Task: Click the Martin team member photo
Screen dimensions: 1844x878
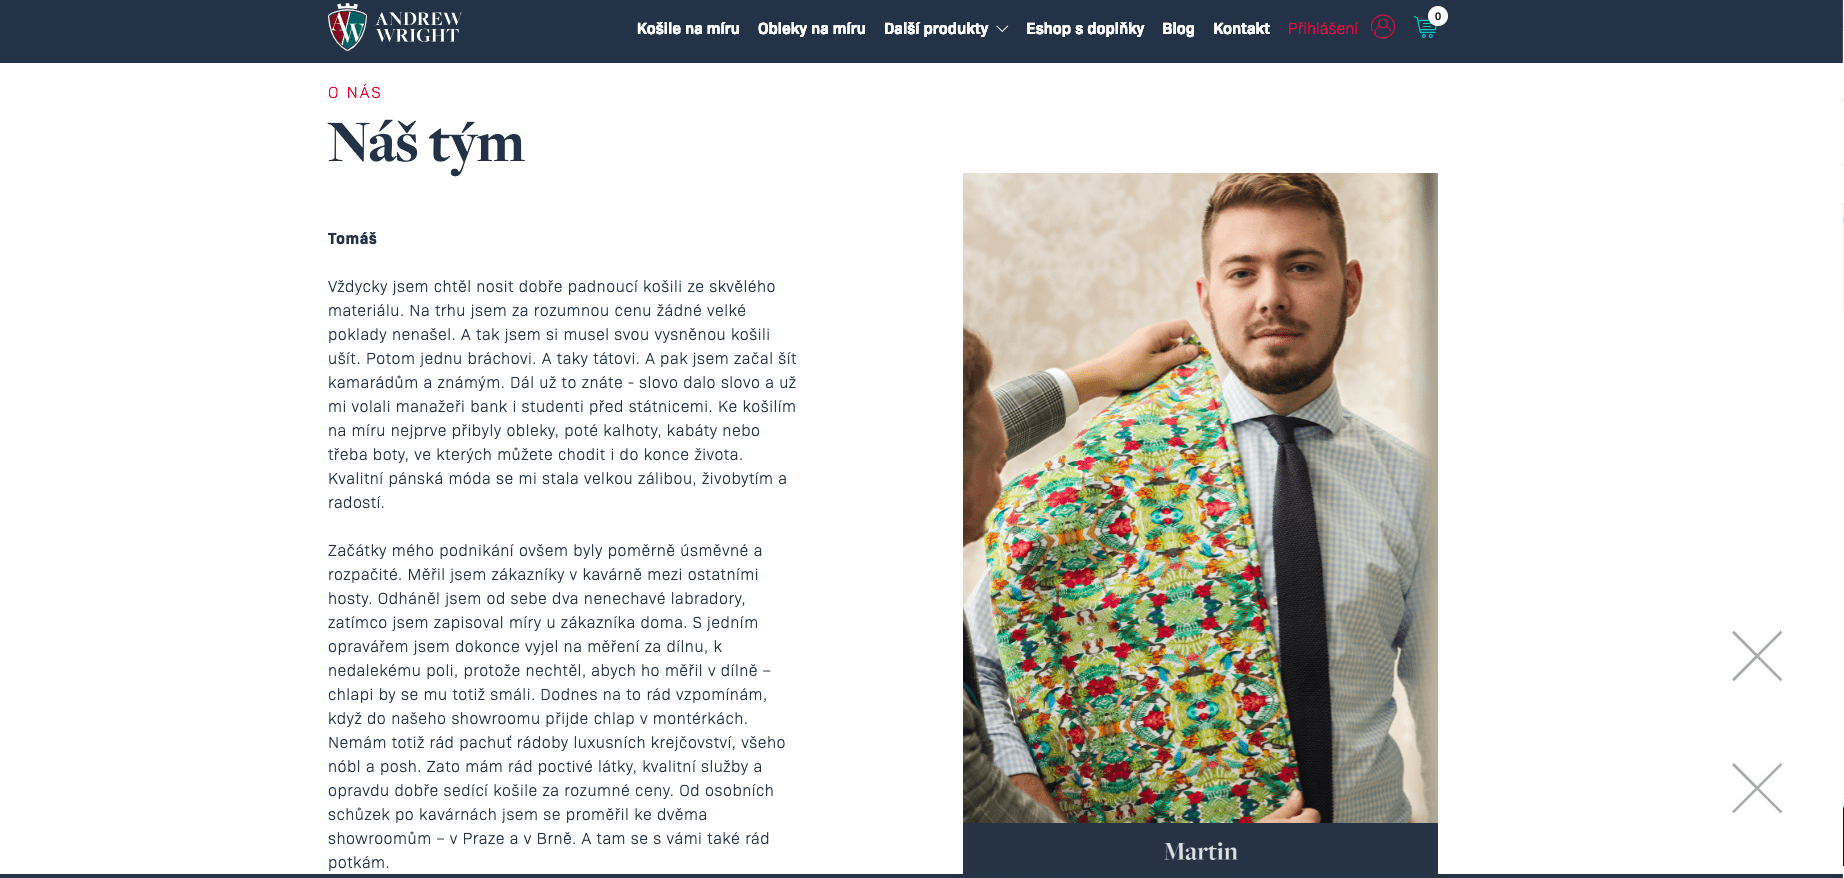Action: coord(1200,498)
